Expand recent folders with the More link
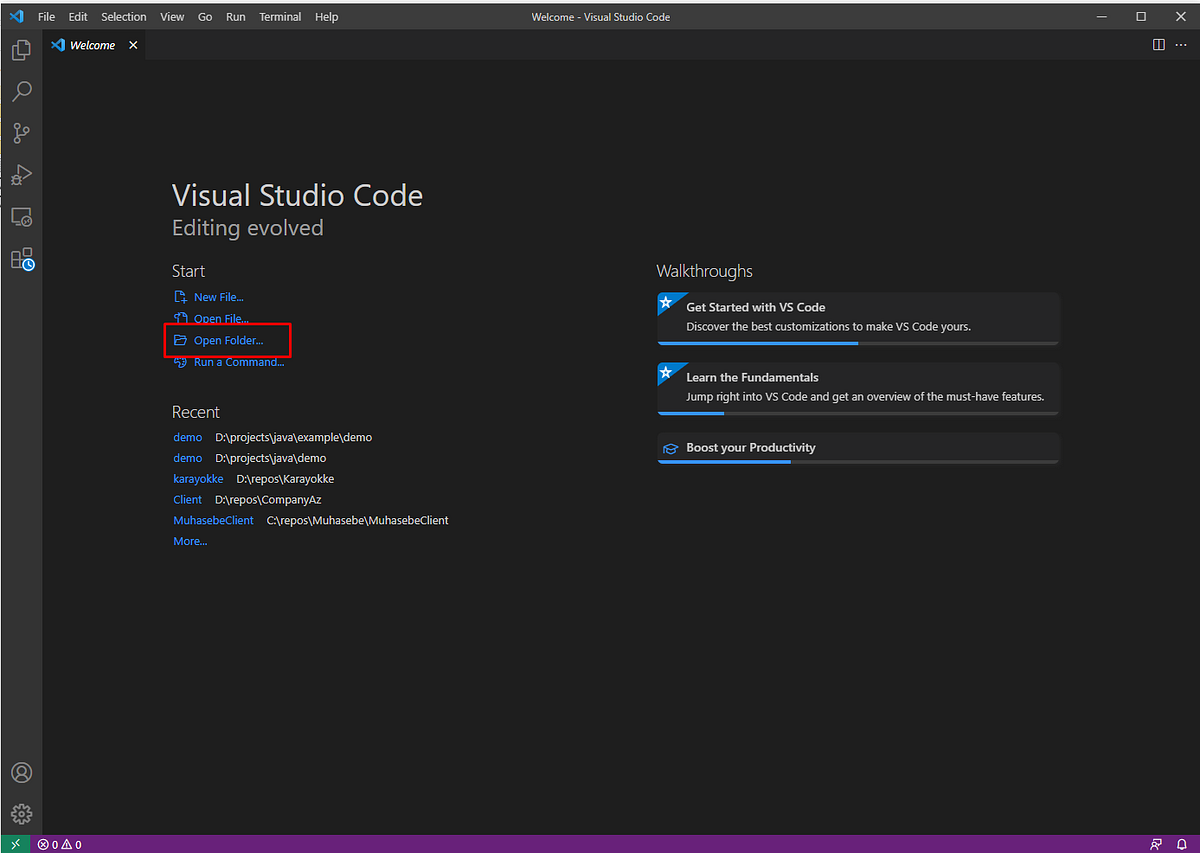Viewport: 1200px width, 853px height. click(x=190, y=541)
